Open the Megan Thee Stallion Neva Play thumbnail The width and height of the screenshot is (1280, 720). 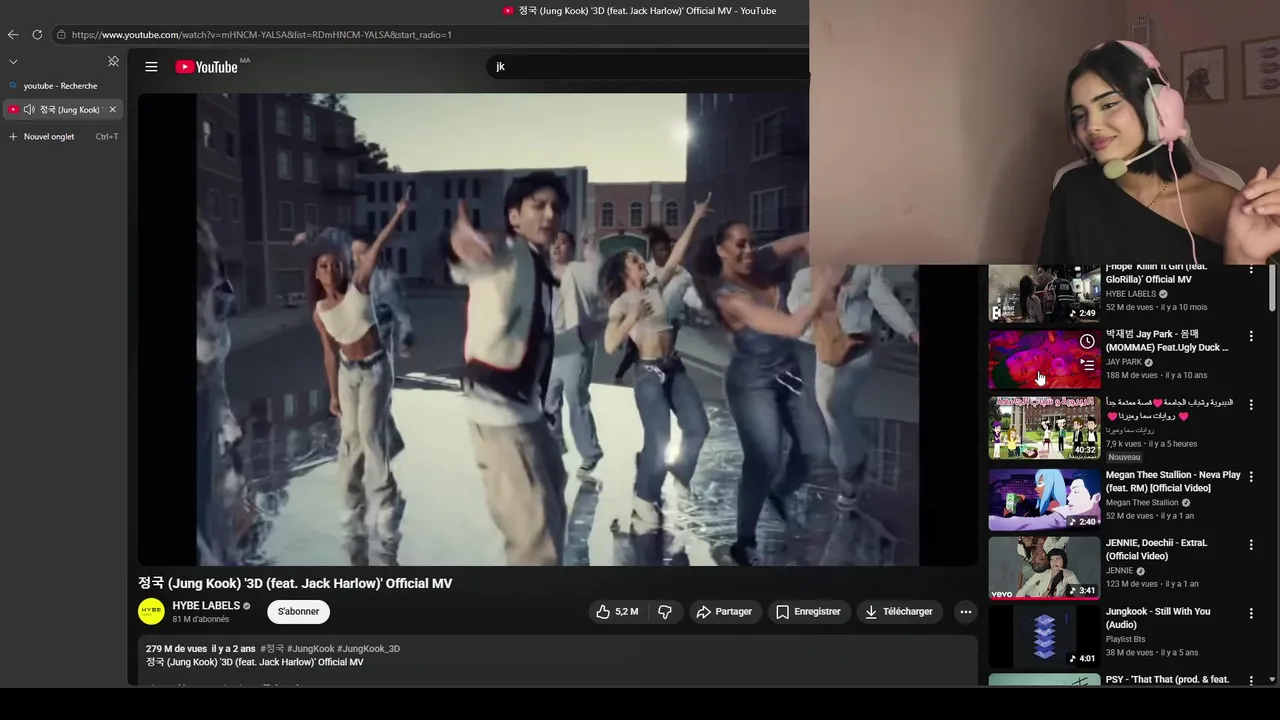tap(1044, 499)
